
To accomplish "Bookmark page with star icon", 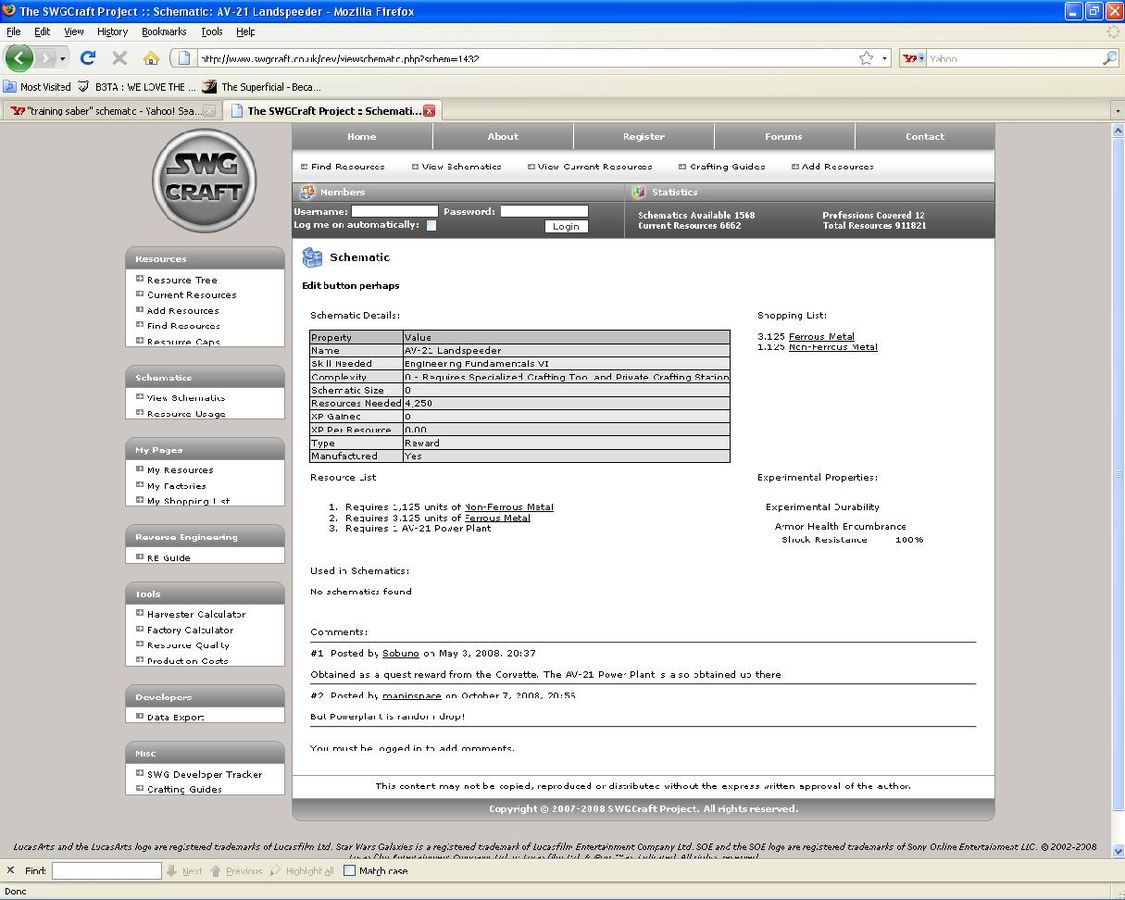I will (x=866, y=58).
